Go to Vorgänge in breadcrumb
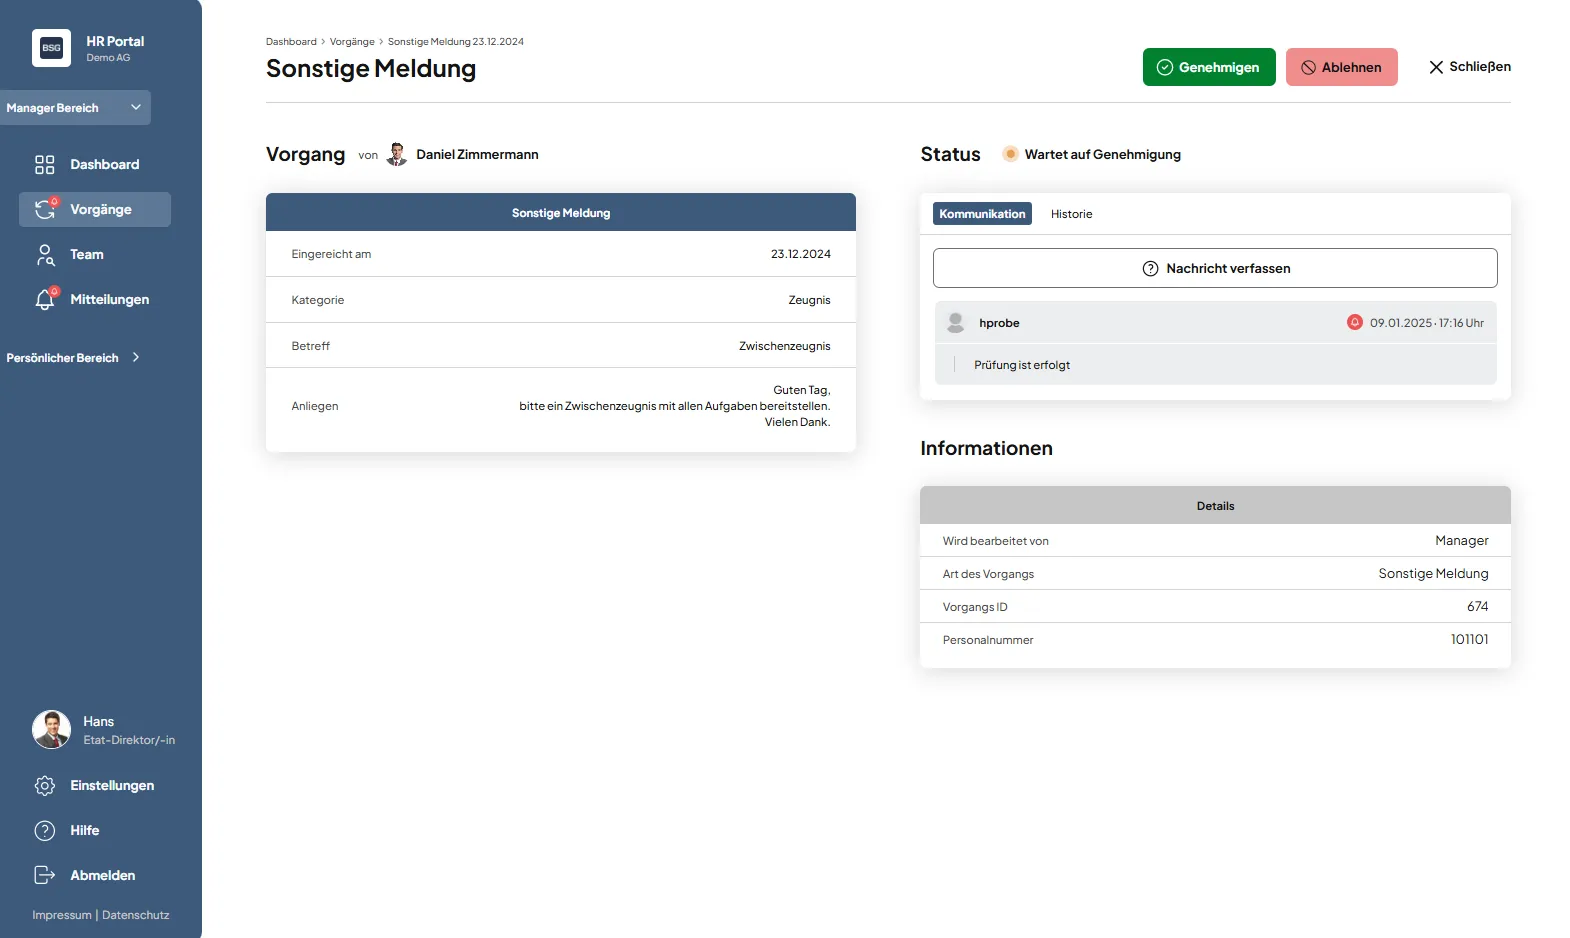Screen dimensions: 1570x938 tap(352, 42)
